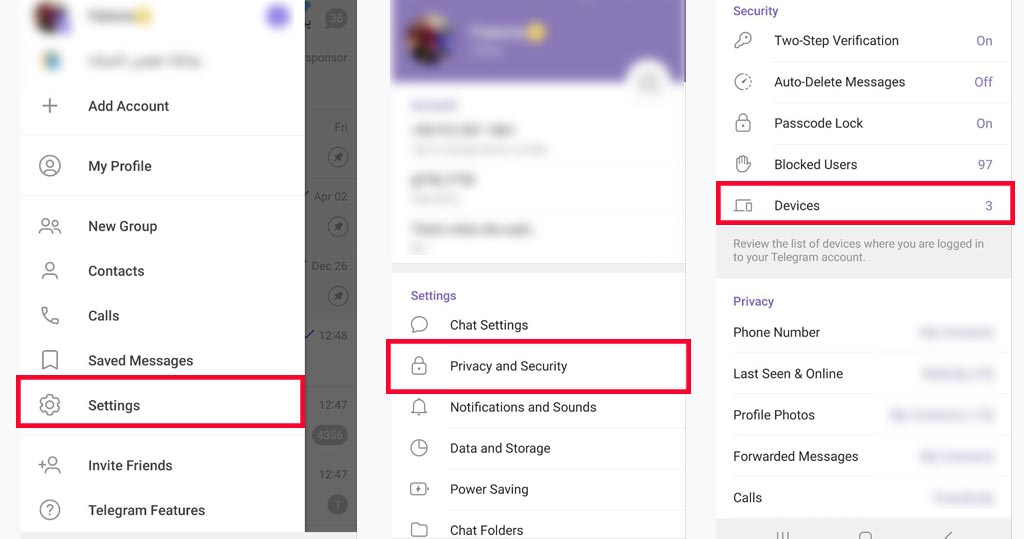Tap the Auto-Delete Messages 'Off' value
This screenshot has width=1024, height=539.
[984, 82]
